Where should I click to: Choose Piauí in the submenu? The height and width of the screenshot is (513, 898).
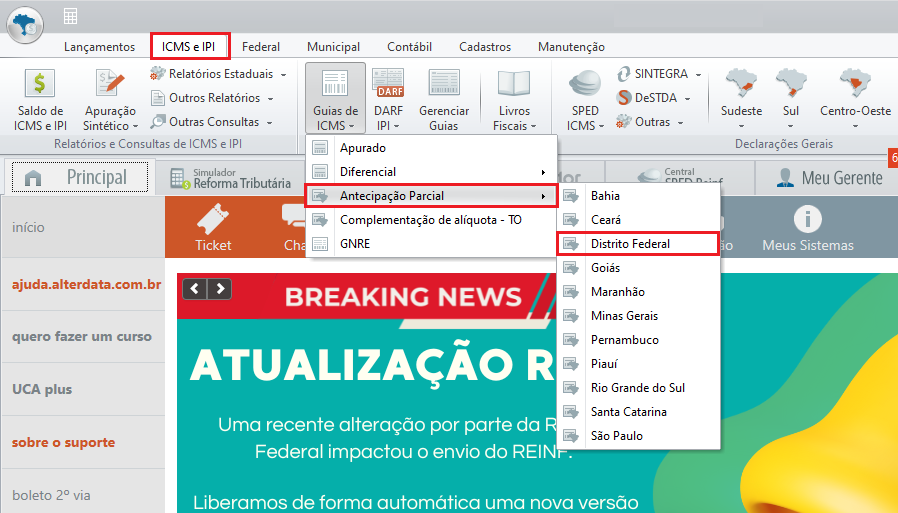pyautogui.click(x=639, y=364)
